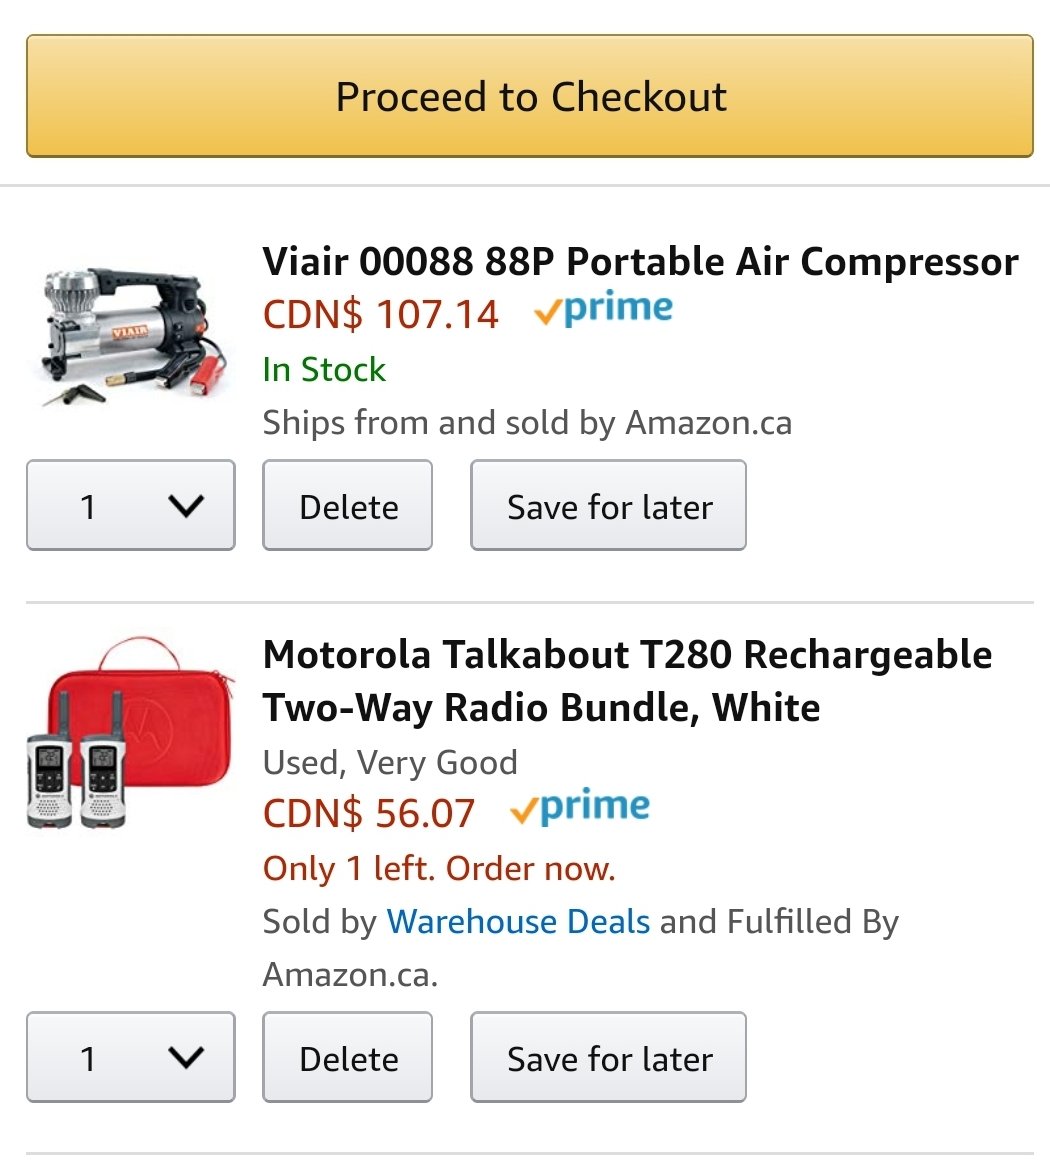Click the green In Stock status text
This screenshot has width=1050, height=1165.
[x=325, y=369]
